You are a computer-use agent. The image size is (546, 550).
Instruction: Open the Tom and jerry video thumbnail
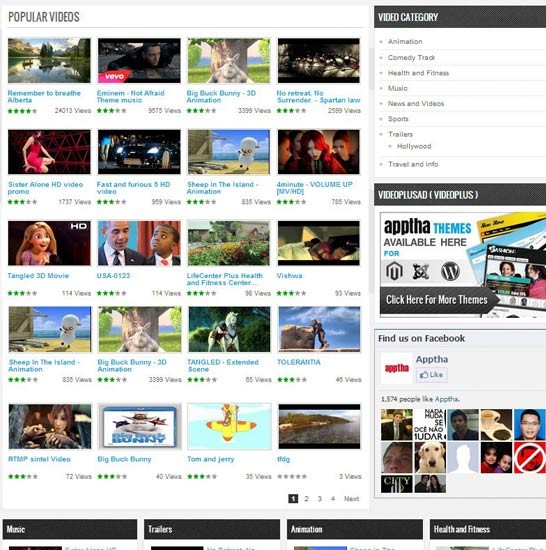click(229, 426)
